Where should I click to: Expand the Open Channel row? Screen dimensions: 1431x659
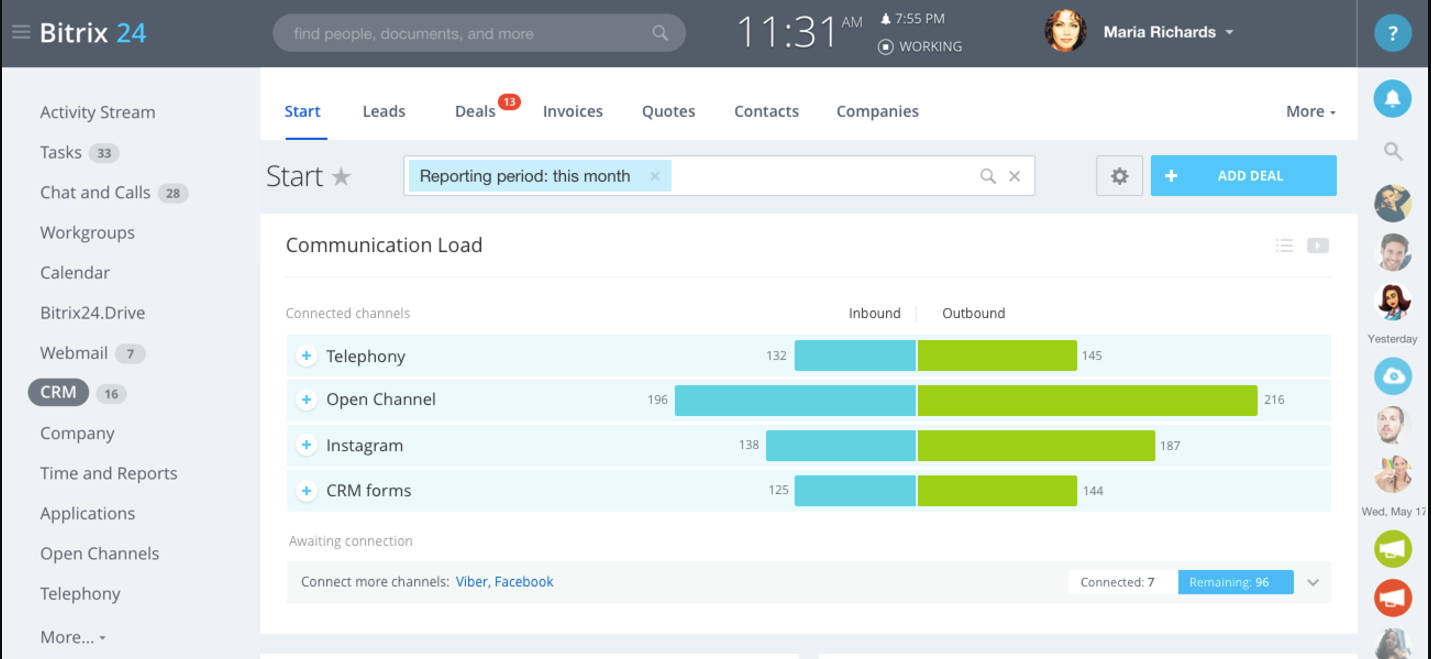click(x=306, y=400)
